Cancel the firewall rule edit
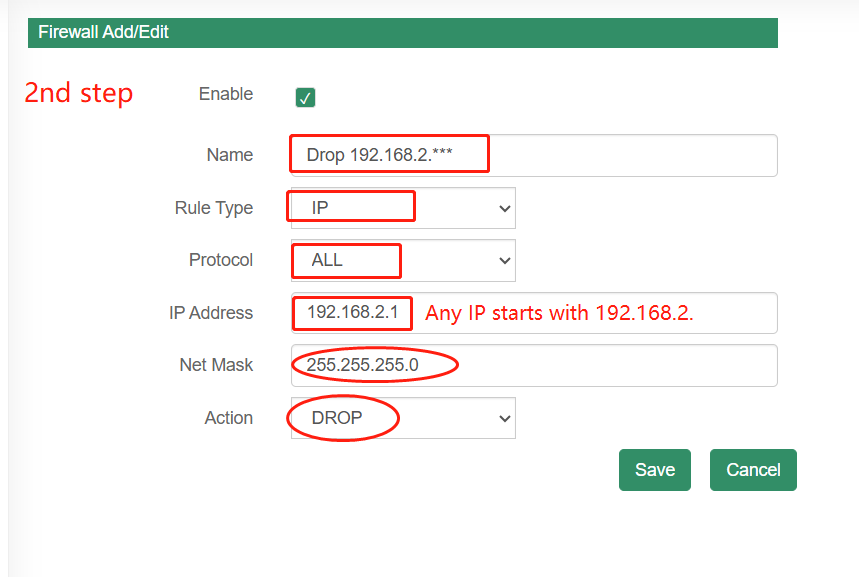 coord(753,470)
